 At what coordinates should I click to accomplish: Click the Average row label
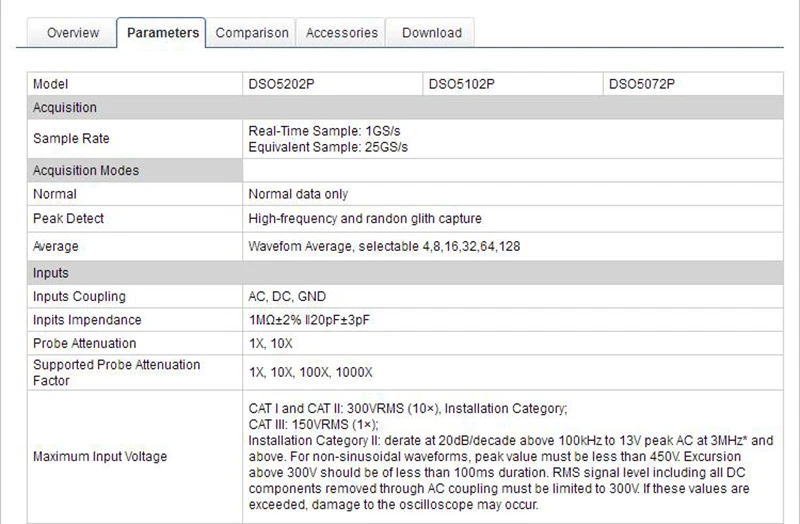coord(56,246)
